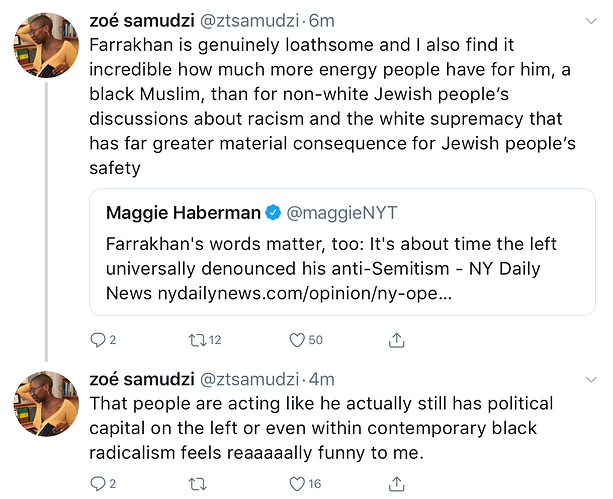Screen dimensions: 613x499
Task: Like the second tweet with 16 likes
Action: coord(297,484)
